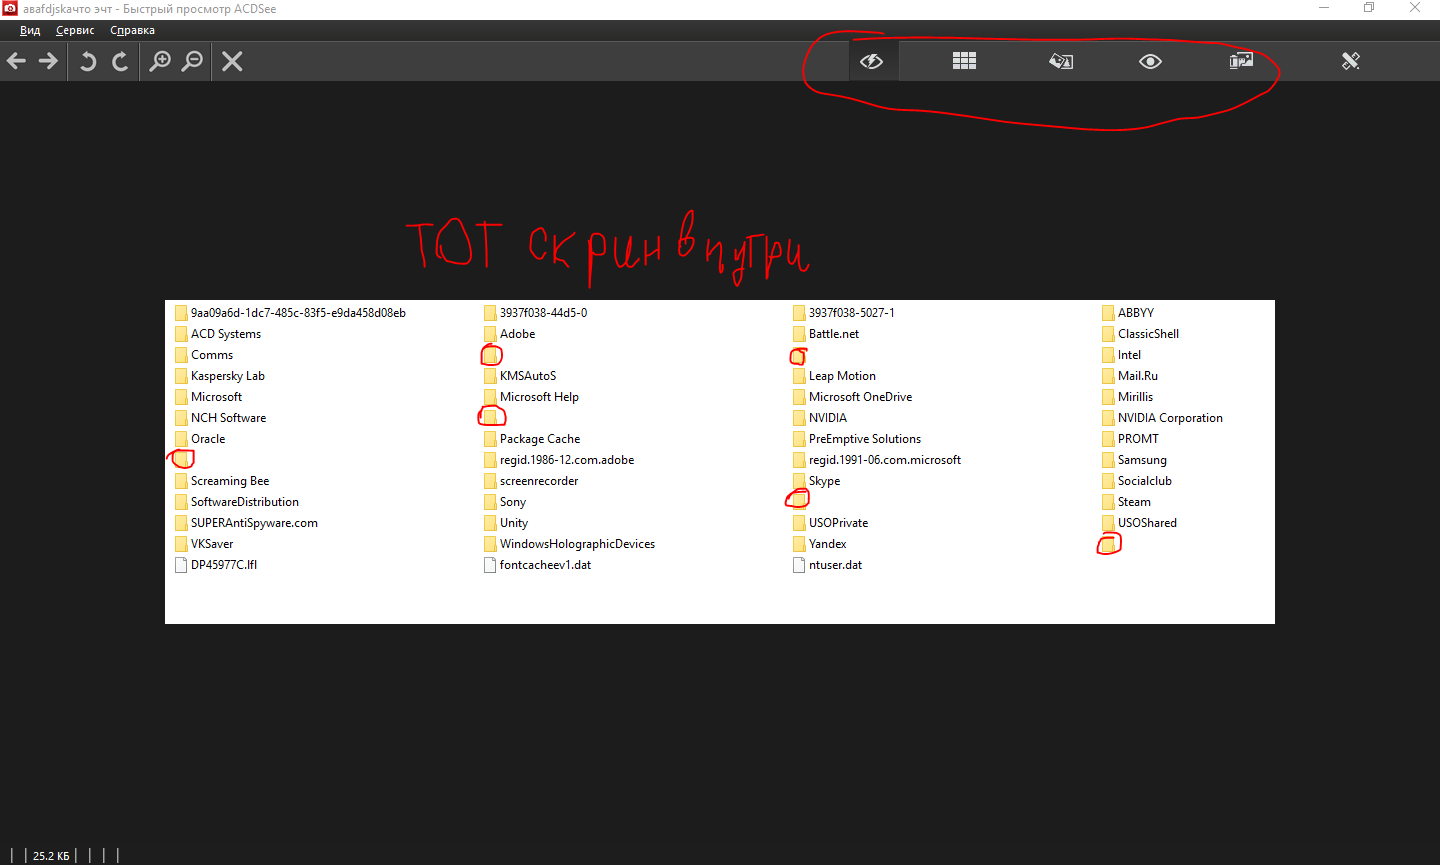Click 'Leap Motion' in the displayed screenshot
The image size is (1440, 865).
click(842, 376)
